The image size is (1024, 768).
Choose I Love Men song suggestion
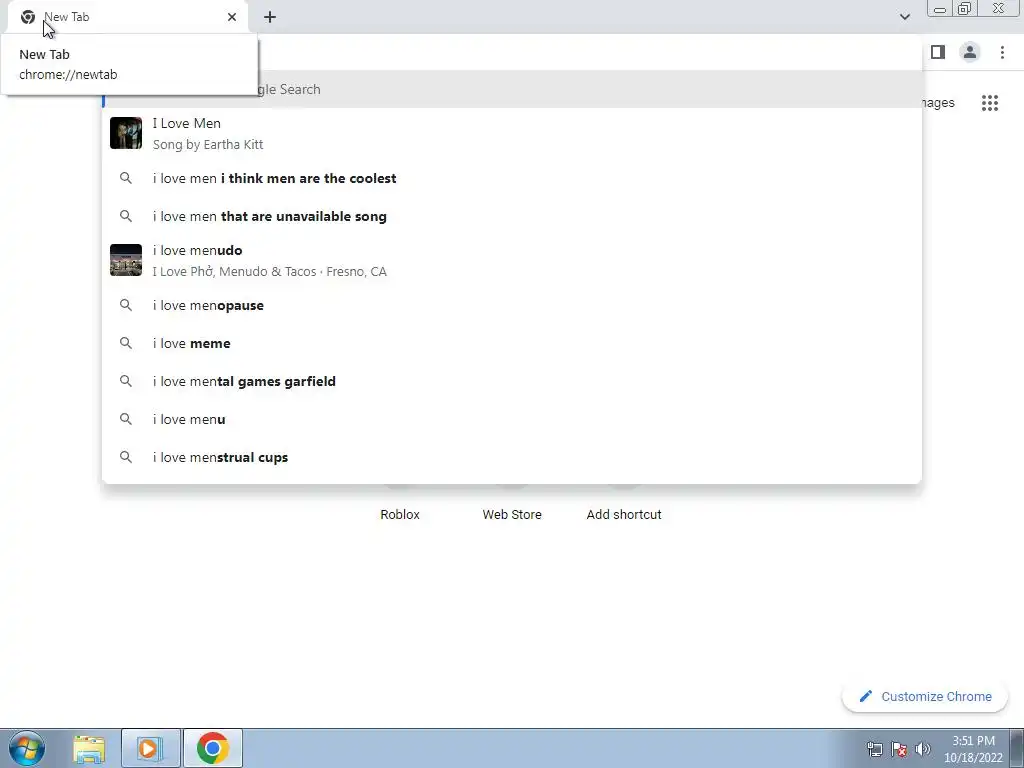(x=512, y=133)
